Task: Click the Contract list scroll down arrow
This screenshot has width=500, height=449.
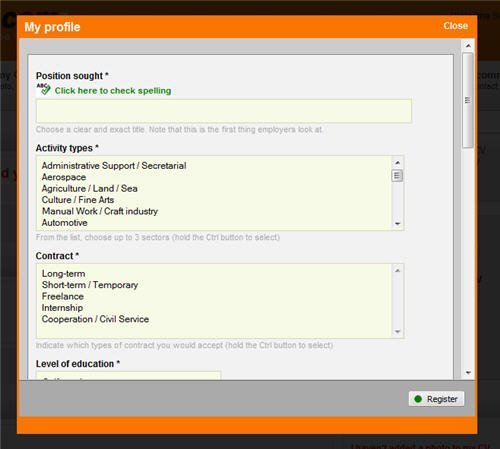Action: [397, 331]
